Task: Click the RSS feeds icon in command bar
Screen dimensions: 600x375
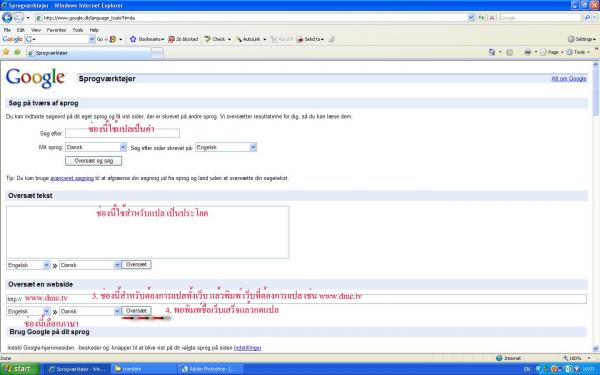Action: pyautogui.click(x=509, y=52)
